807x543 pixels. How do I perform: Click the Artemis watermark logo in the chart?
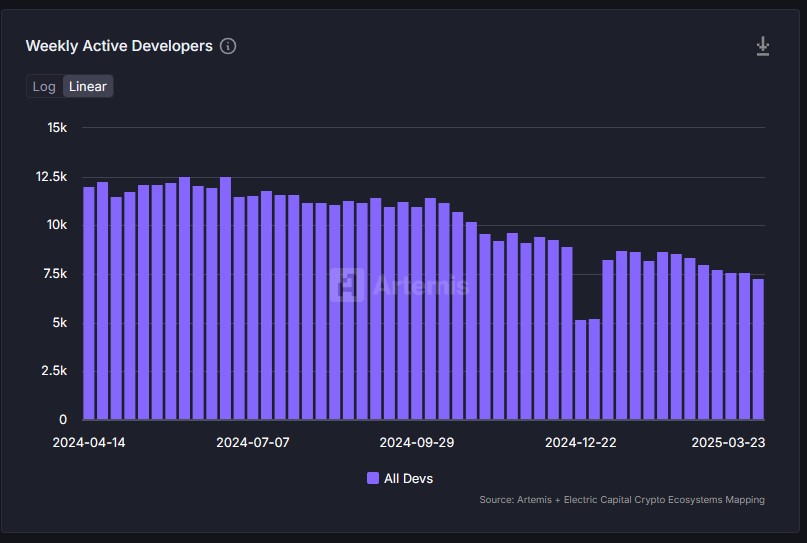347,285
